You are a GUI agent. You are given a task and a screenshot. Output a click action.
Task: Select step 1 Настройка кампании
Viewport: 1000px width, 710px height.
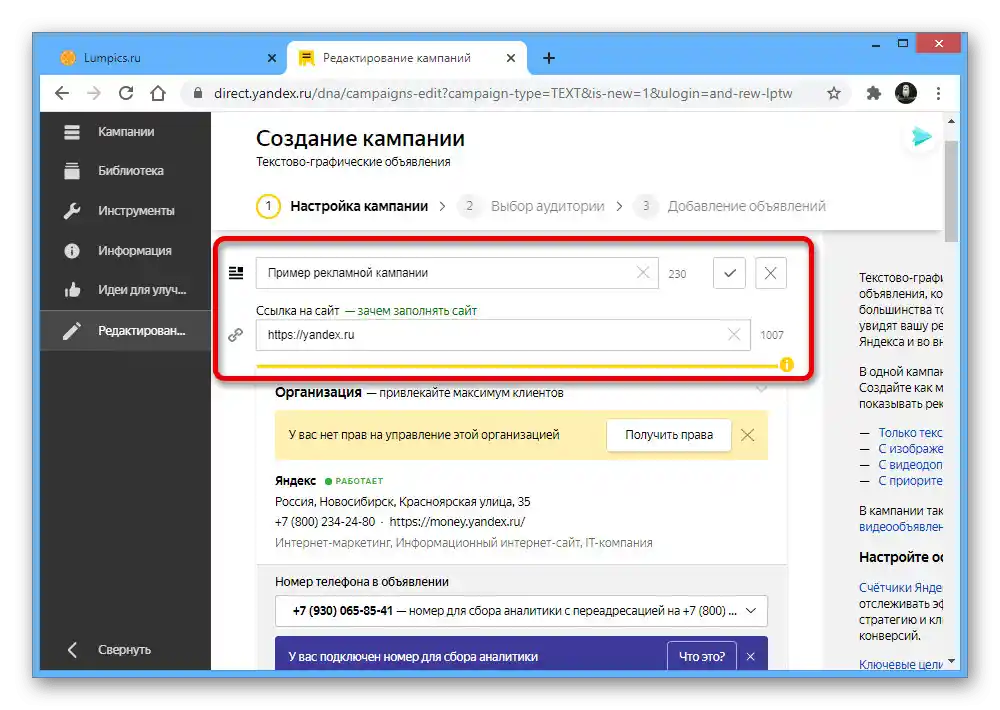(x=342, y=206)
